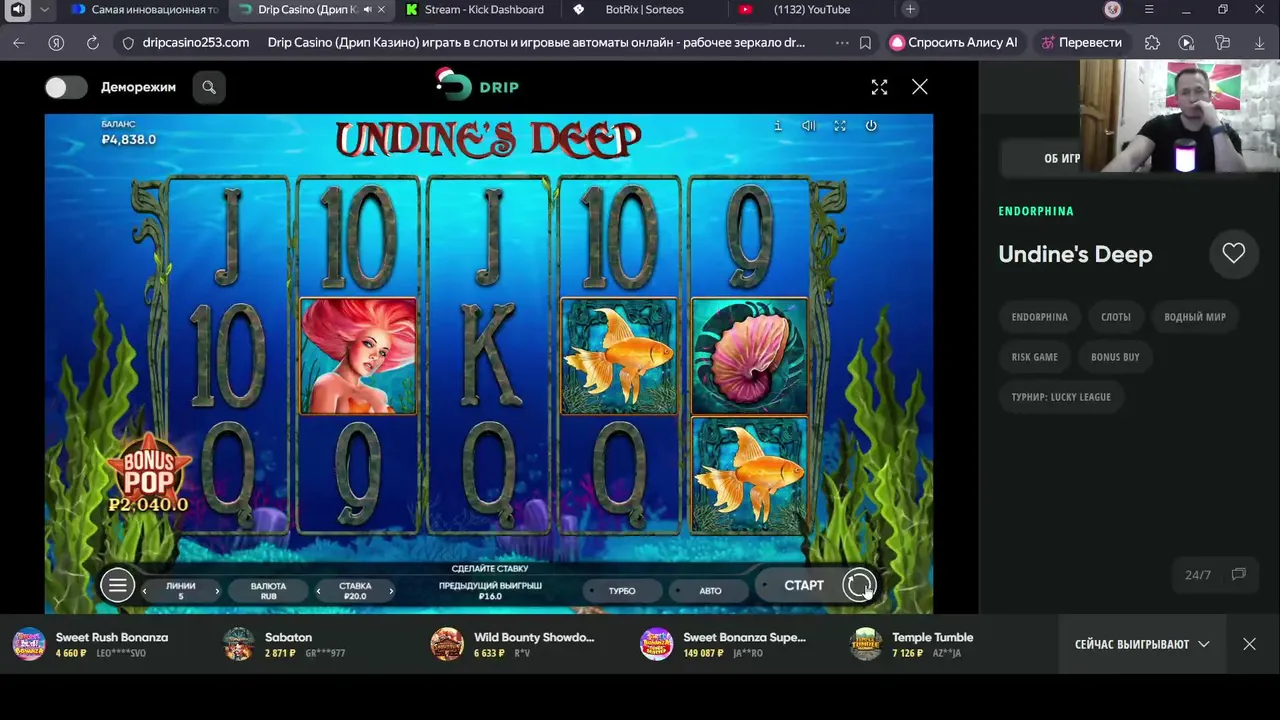1280x720 pixels.
Task: Click the dripcasino253.com address field
Action: coord(196,43)
